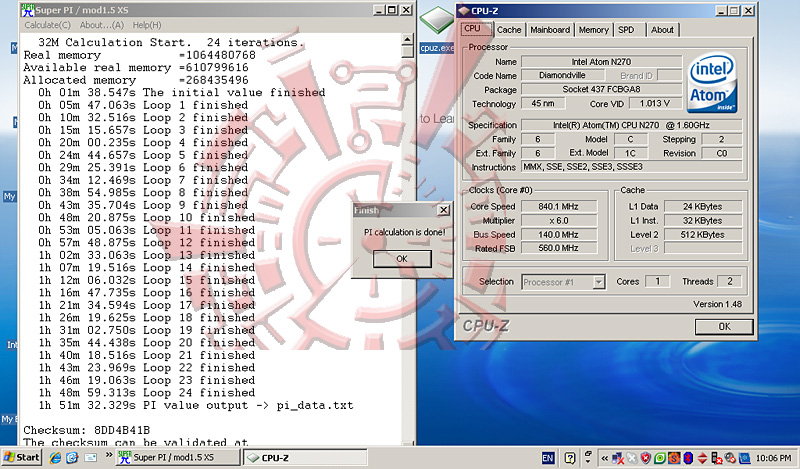800x469 pixels.
Task: Expand the Processor #1 selection dropdown
Action: click(x=599, y=282)
